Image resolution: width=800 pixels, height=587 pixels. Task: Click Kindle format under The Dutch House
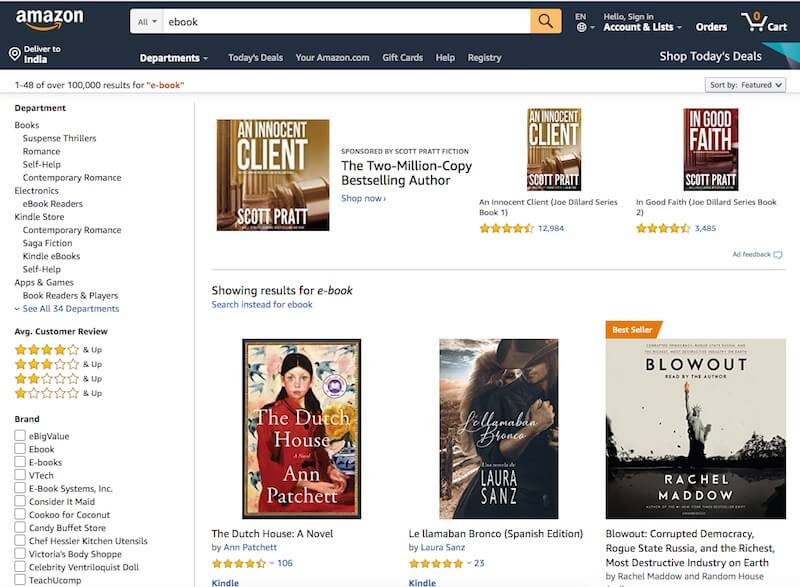point(225,582)
